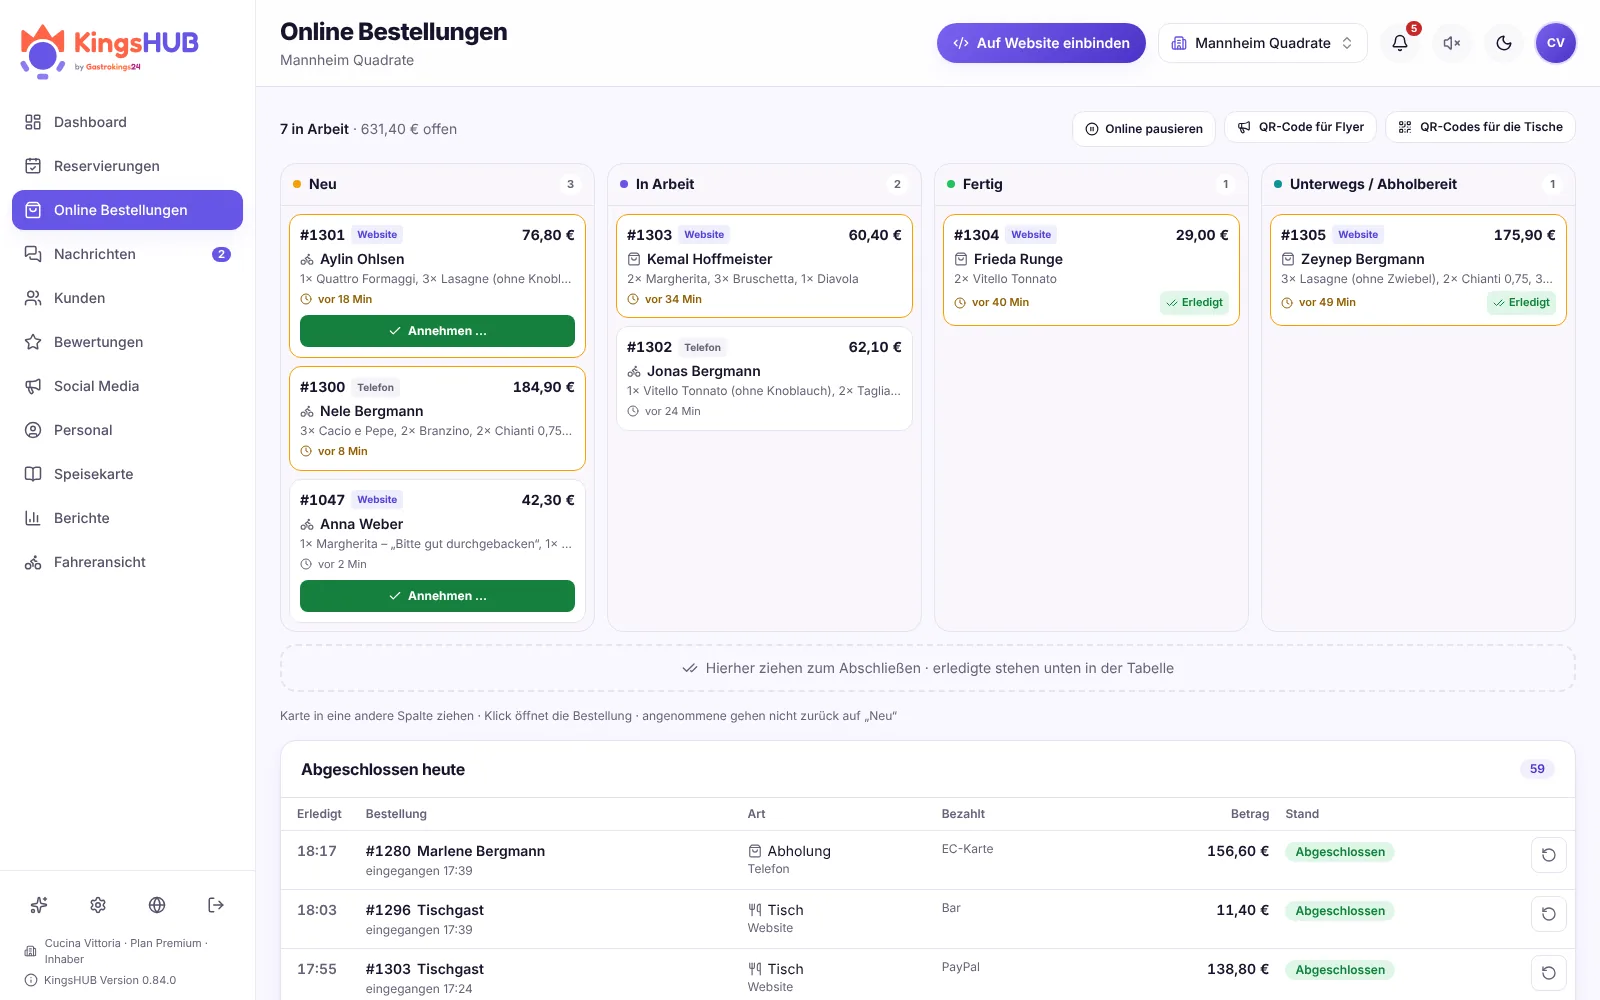Screen dimensions: 1600x1000
Task: Reopen order #1296 using the revert icon
Action: click(x=1548, y=914)
